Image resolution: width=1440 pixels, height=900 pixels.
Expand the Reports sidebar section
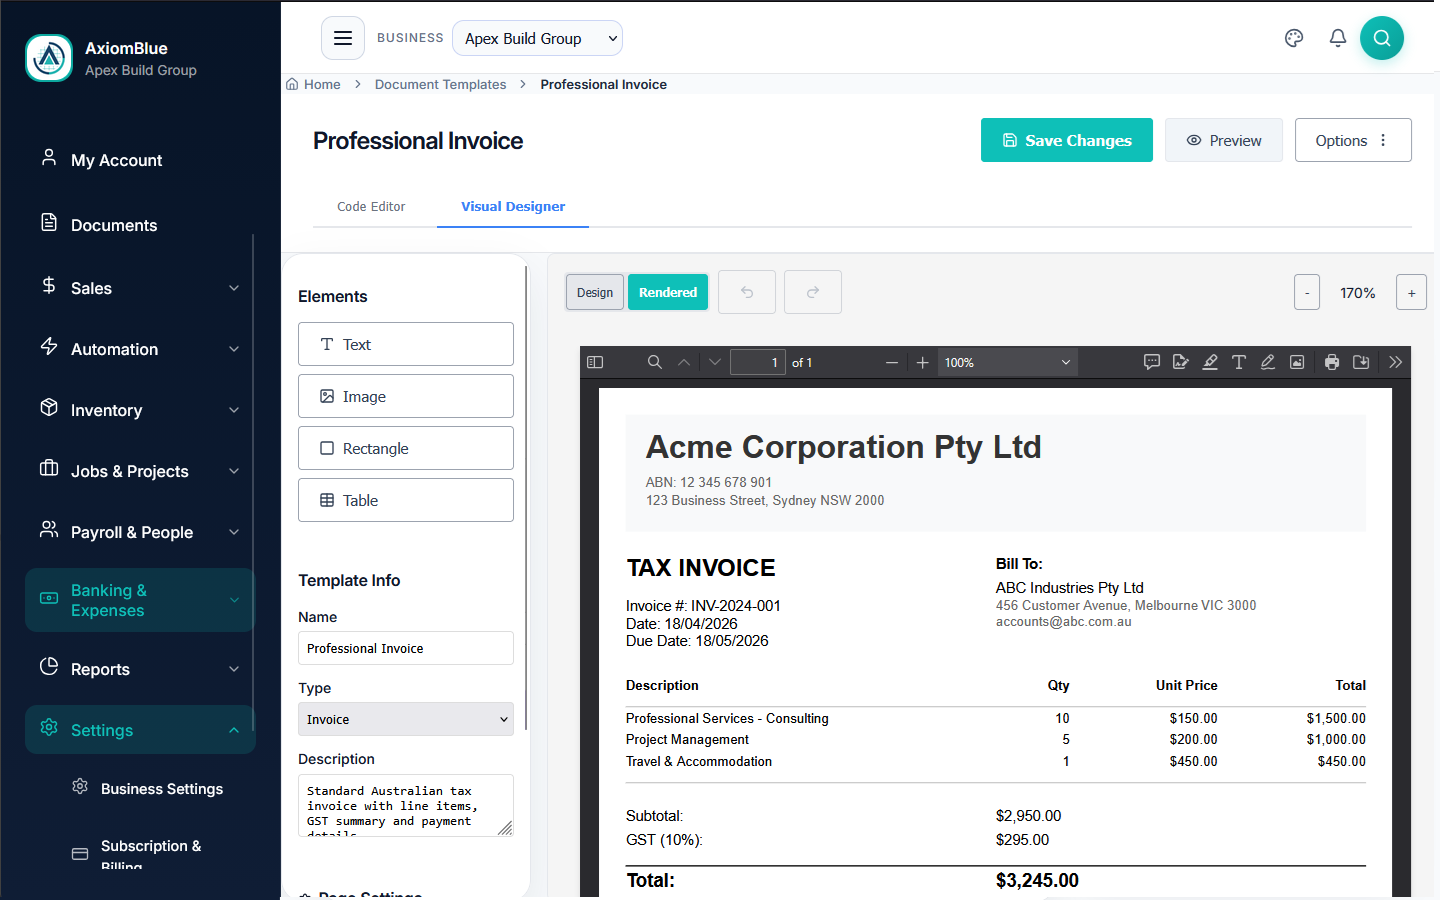pyautogui.click(x=139, y=669)
